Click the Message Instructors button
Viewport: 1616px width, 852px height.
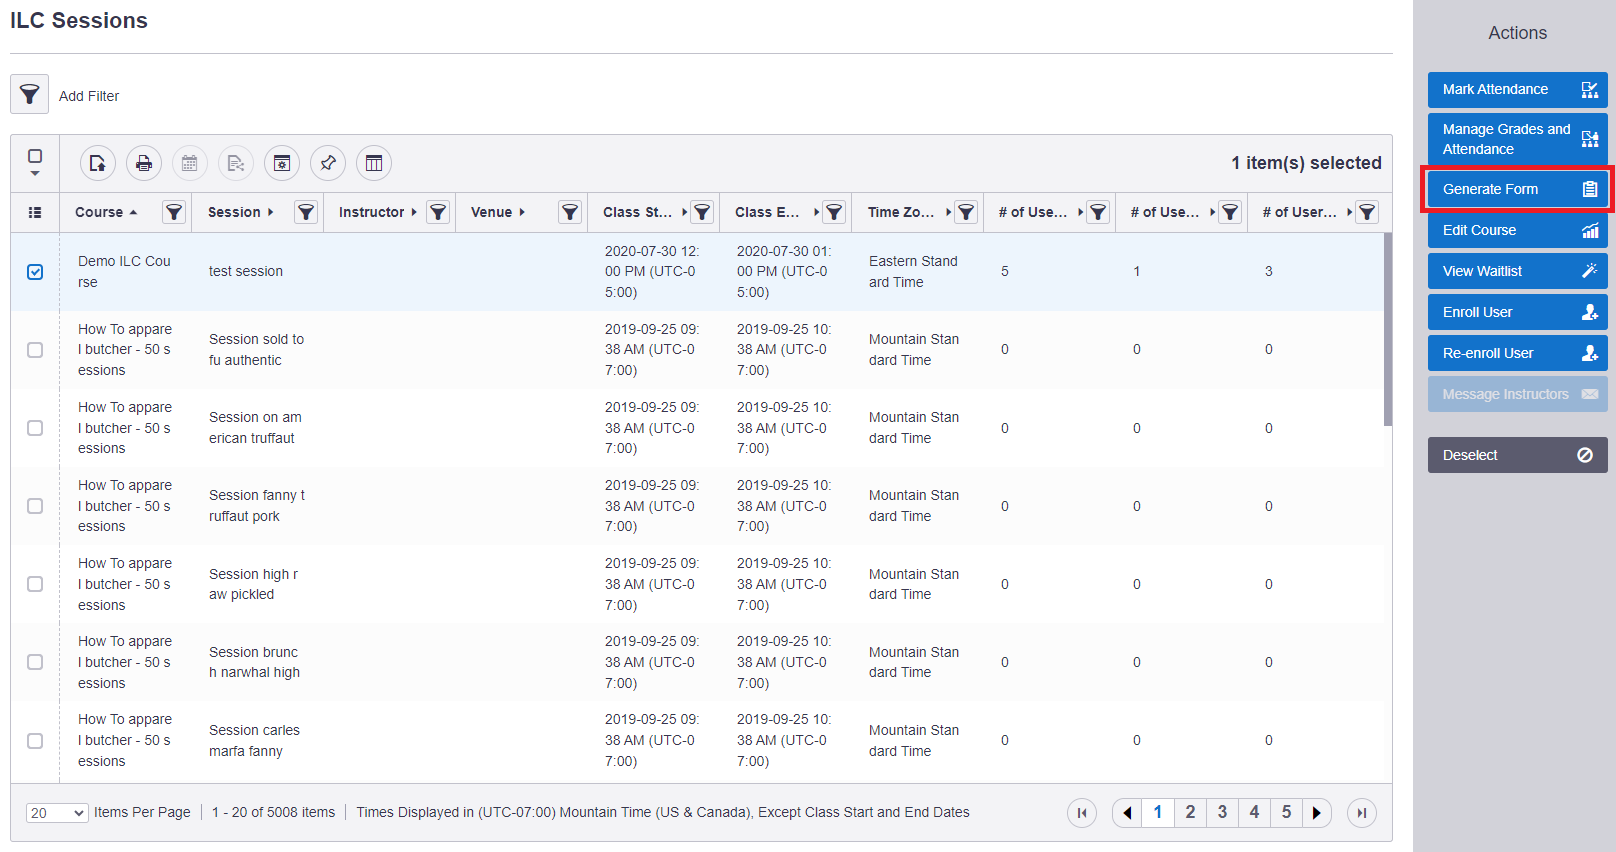(x=1517, y=395)
